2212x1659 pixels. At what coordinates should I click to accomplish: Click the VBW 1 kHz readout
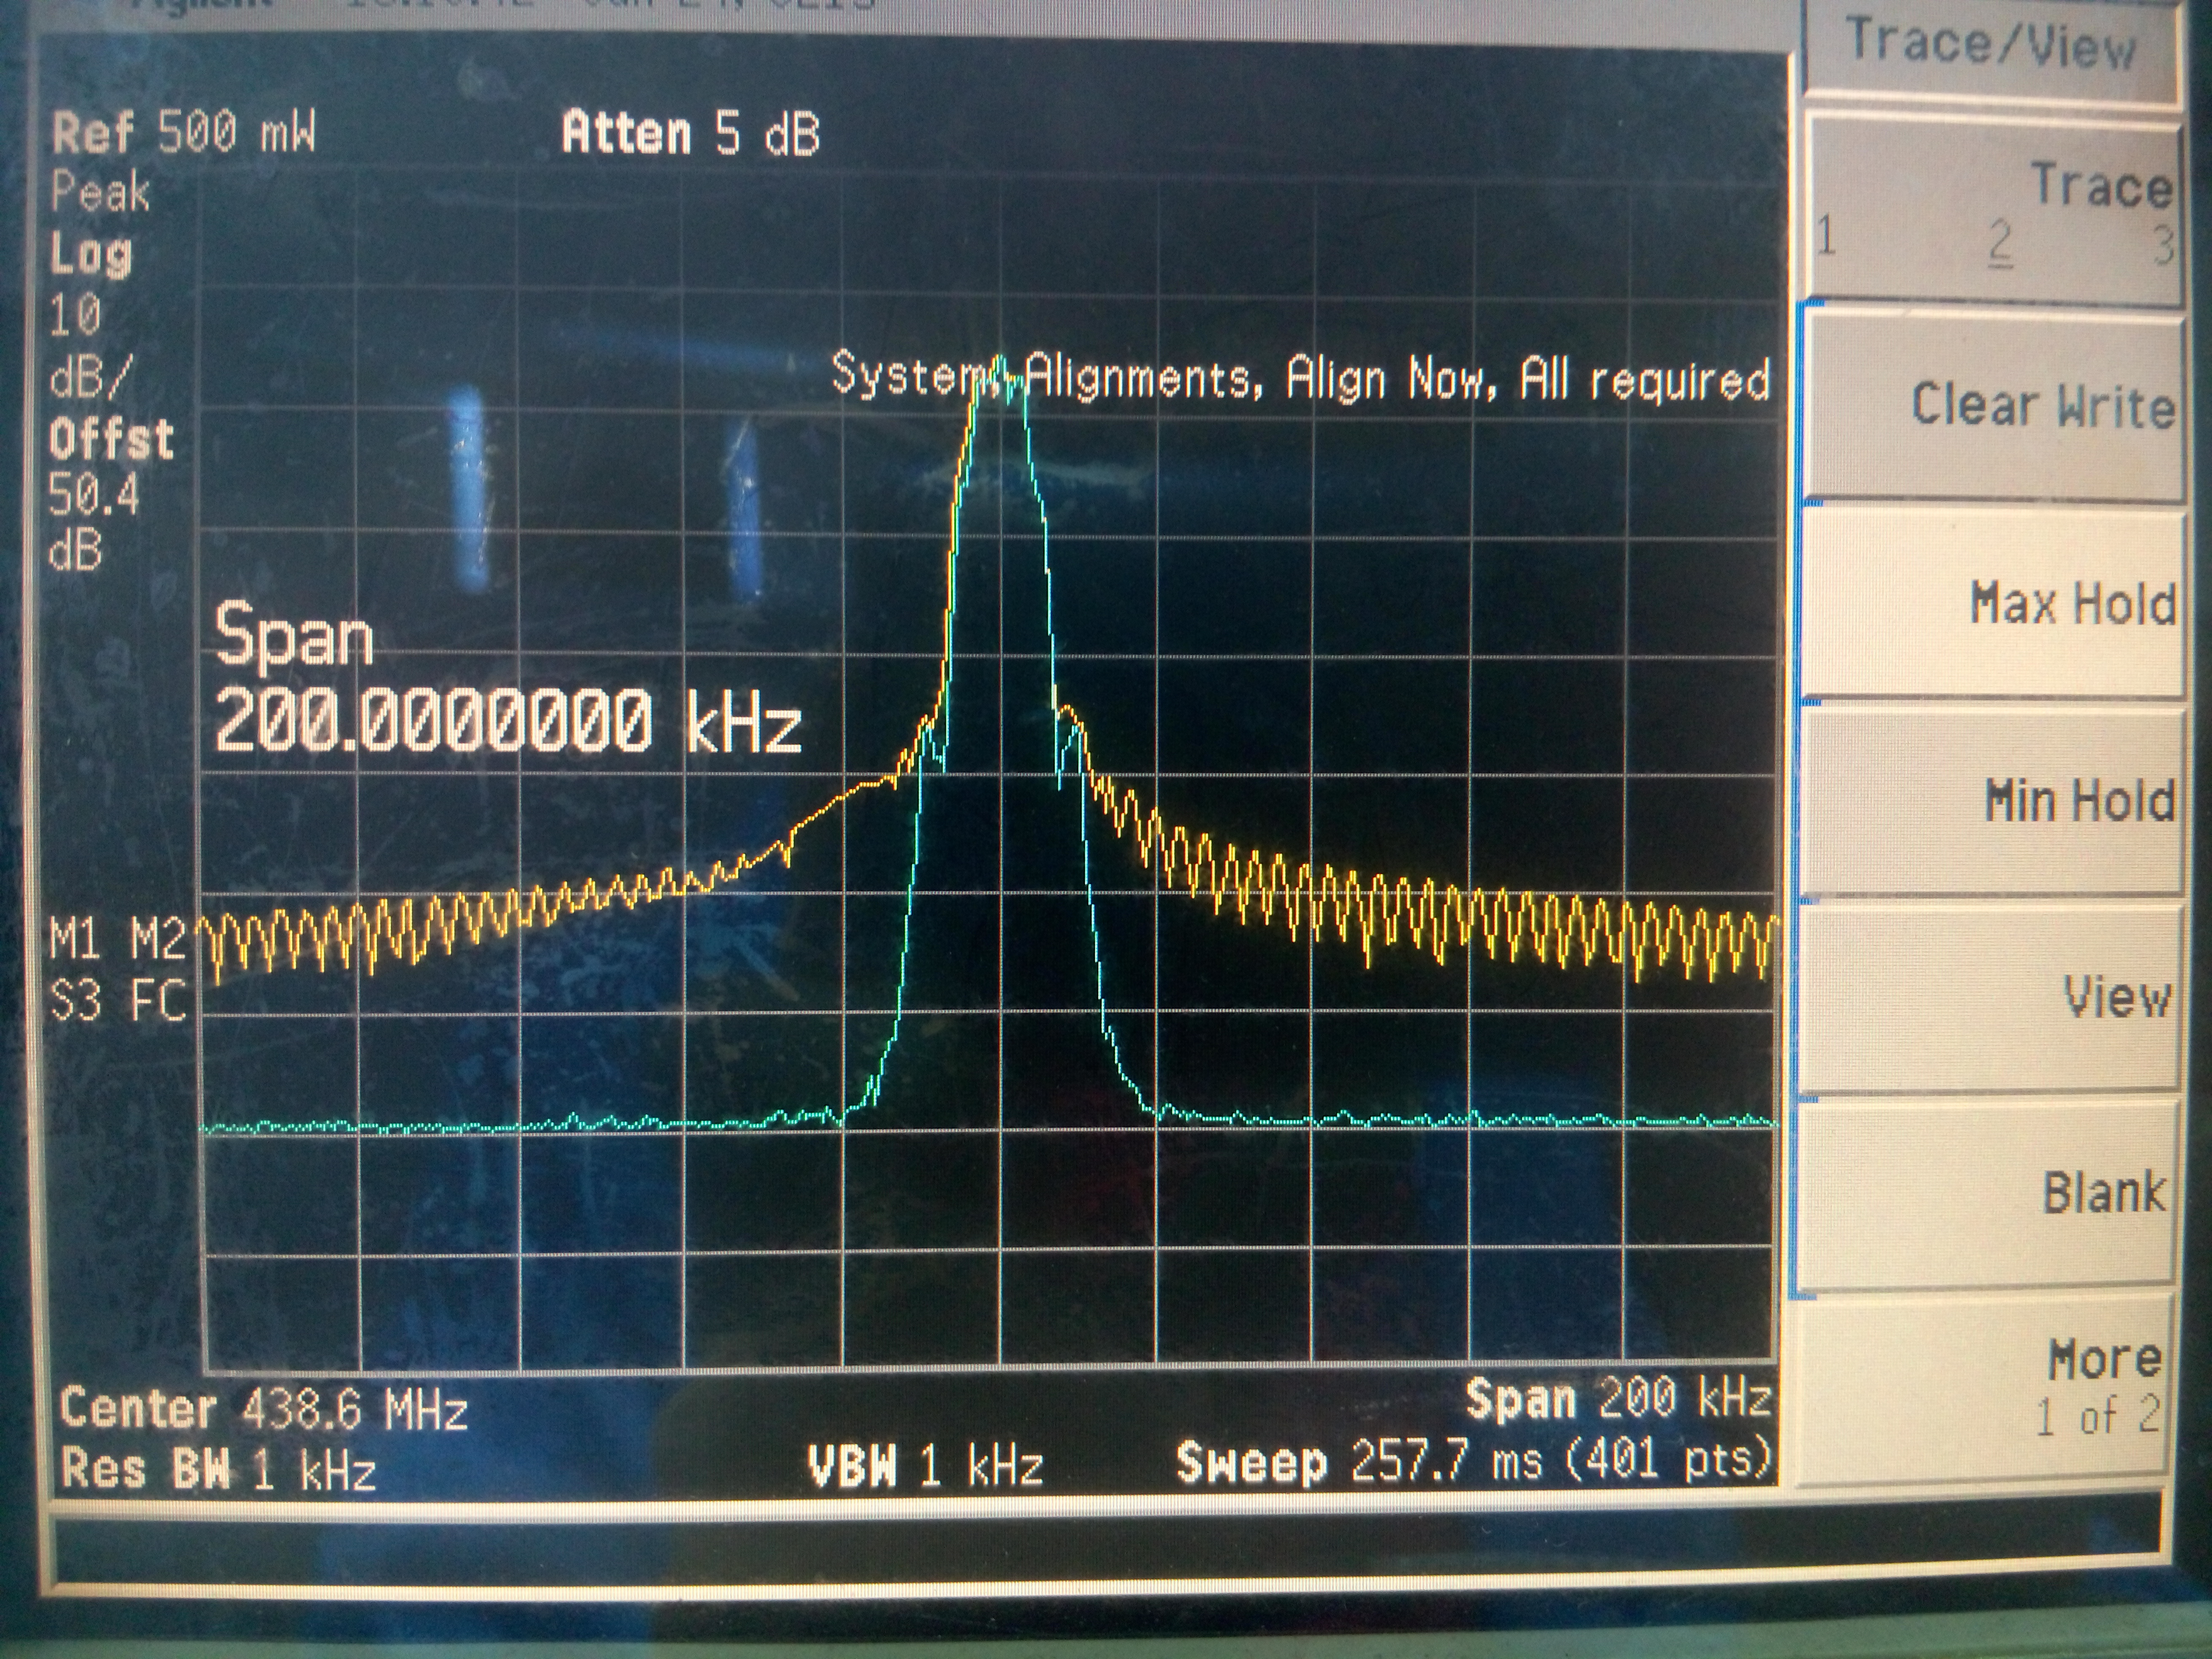tap(925, 1466)
